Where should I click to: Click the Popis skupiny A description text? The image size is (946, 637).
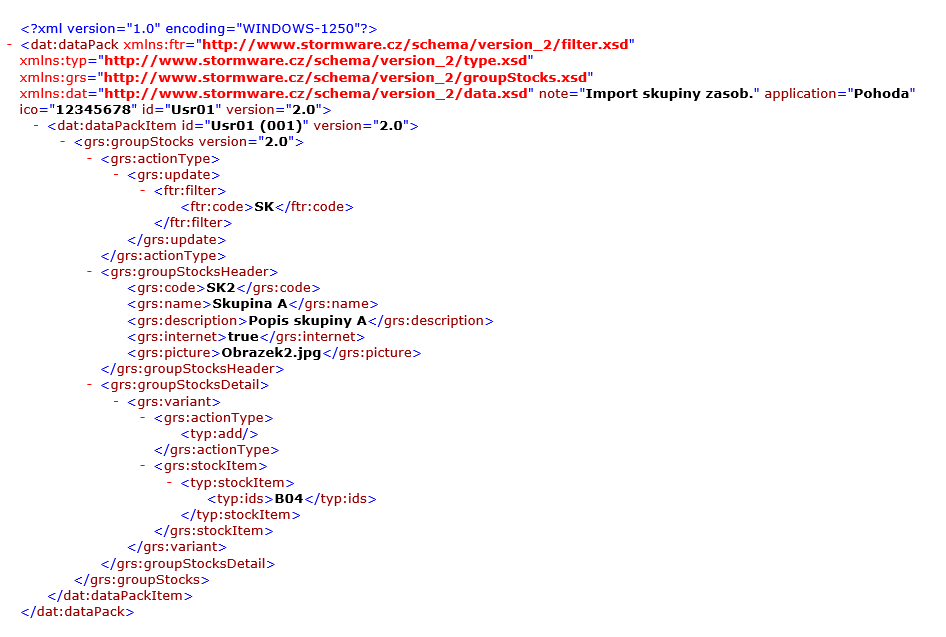click(x=308, y=321)
